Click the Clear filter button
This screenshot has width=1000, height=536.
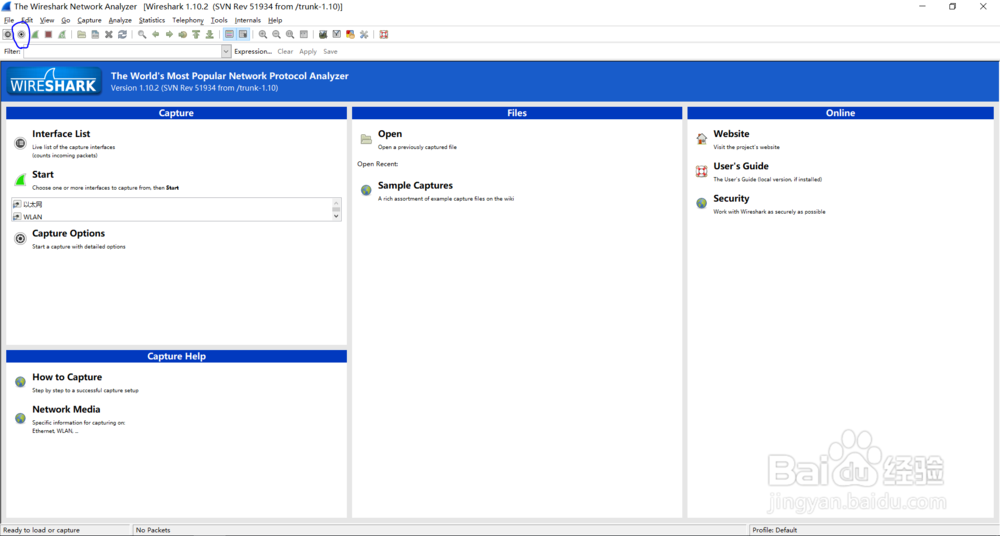pyautogui.click(x=285, y=52)
